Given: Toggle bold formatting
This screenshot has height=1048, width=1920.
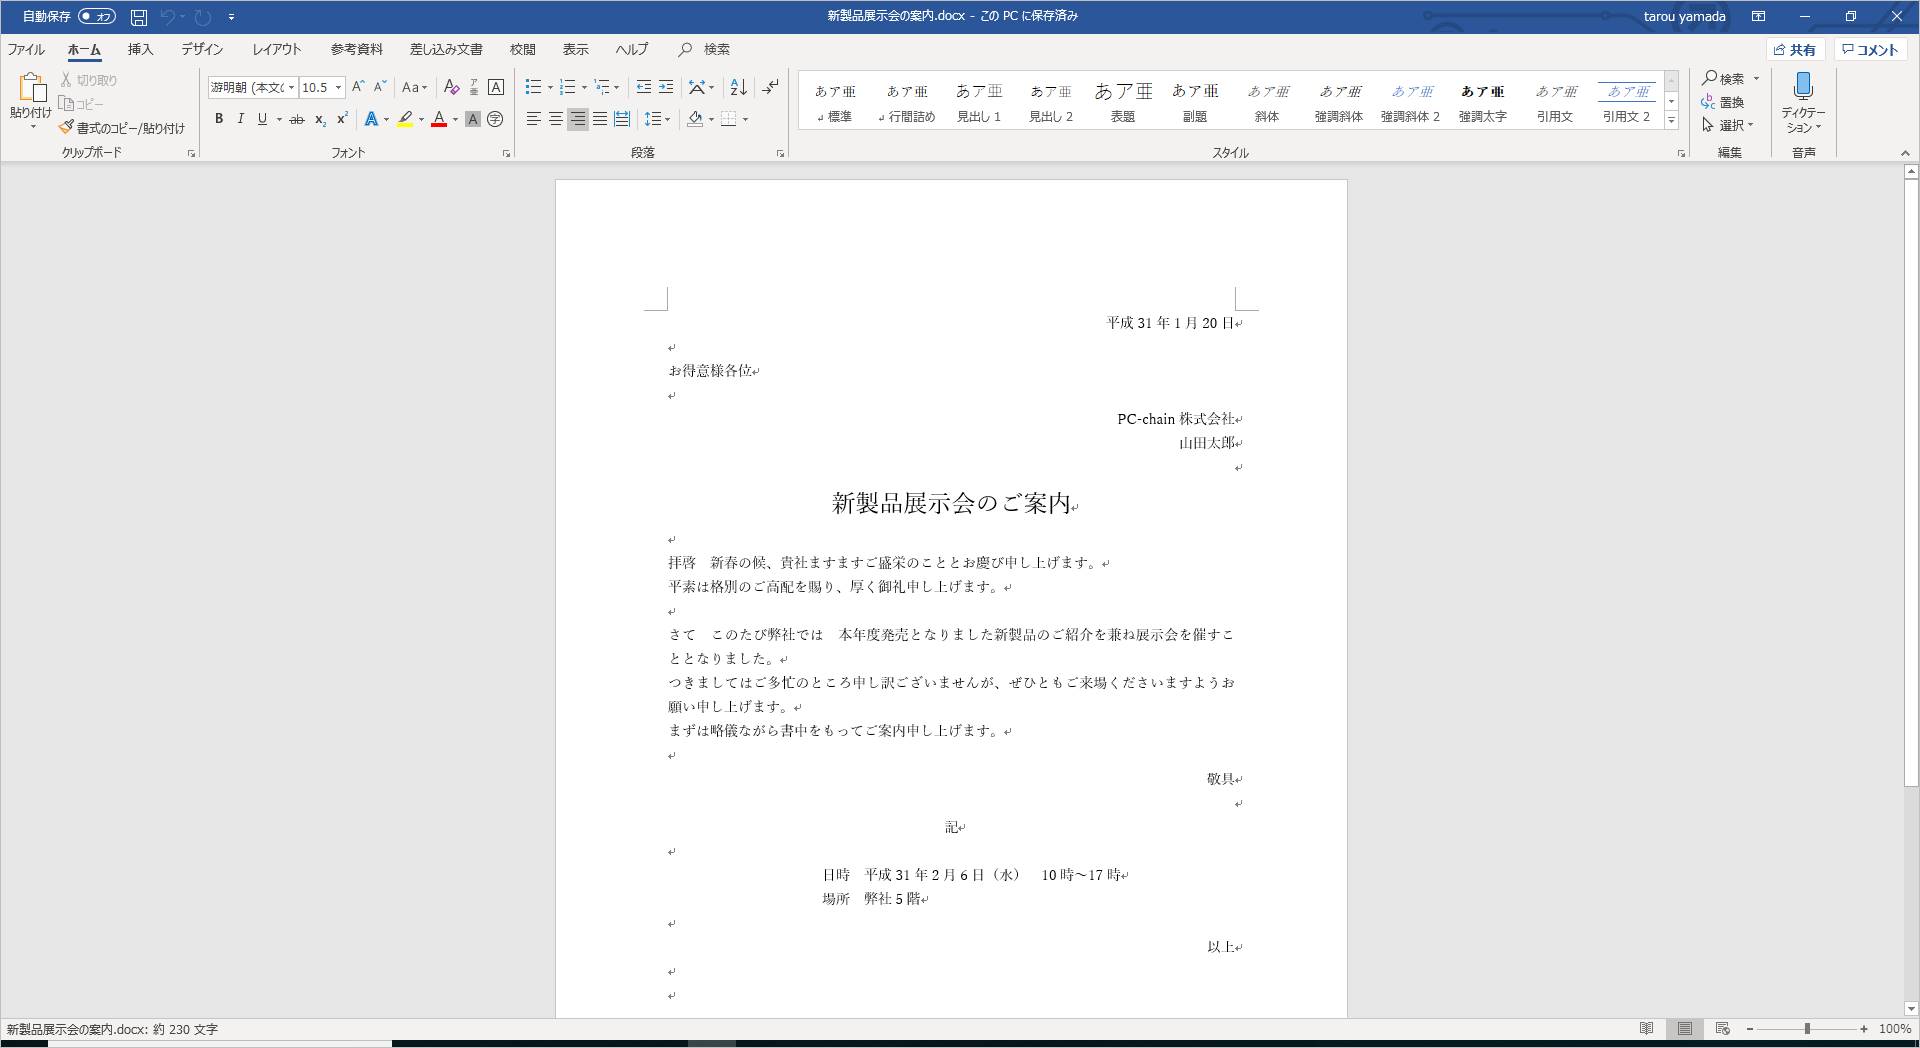Looking at the screenshot, I should click(219, 119).
